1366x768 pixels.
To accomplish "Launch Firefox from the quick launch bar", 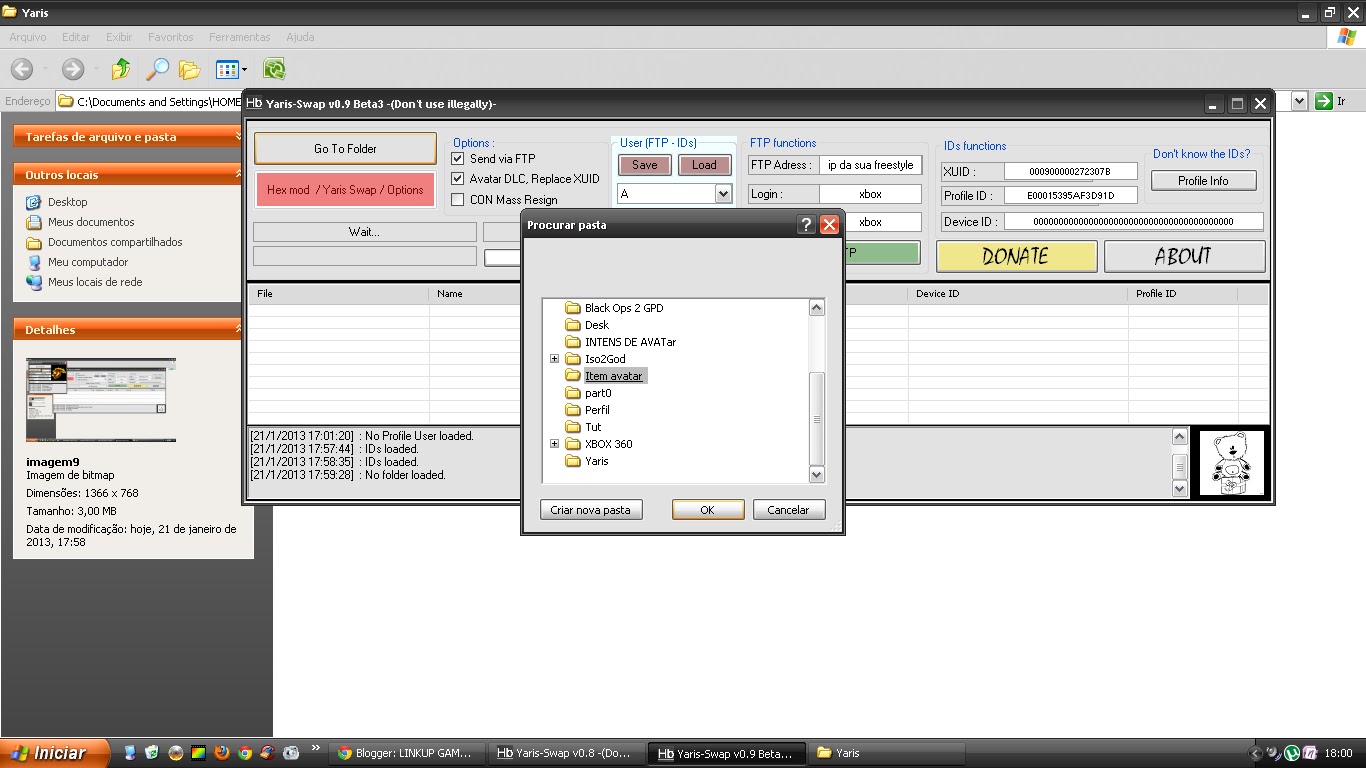I will 222,753.
